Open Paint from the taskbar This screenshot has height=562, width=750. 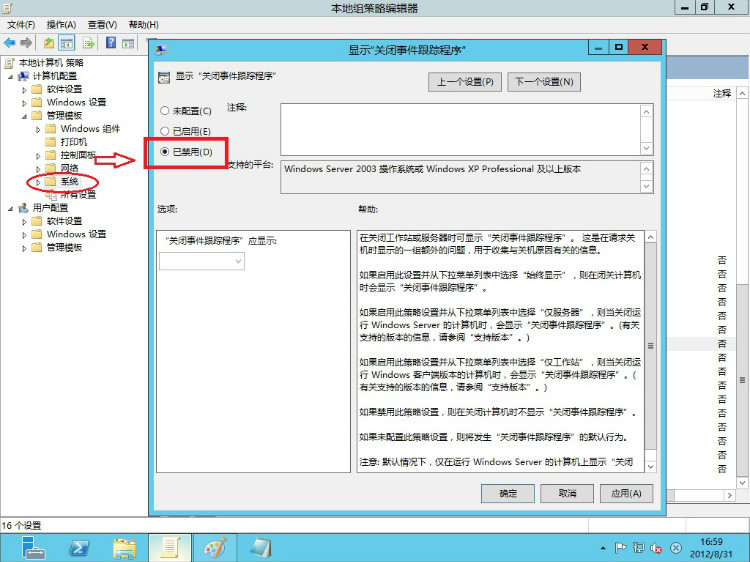[215, 547]
